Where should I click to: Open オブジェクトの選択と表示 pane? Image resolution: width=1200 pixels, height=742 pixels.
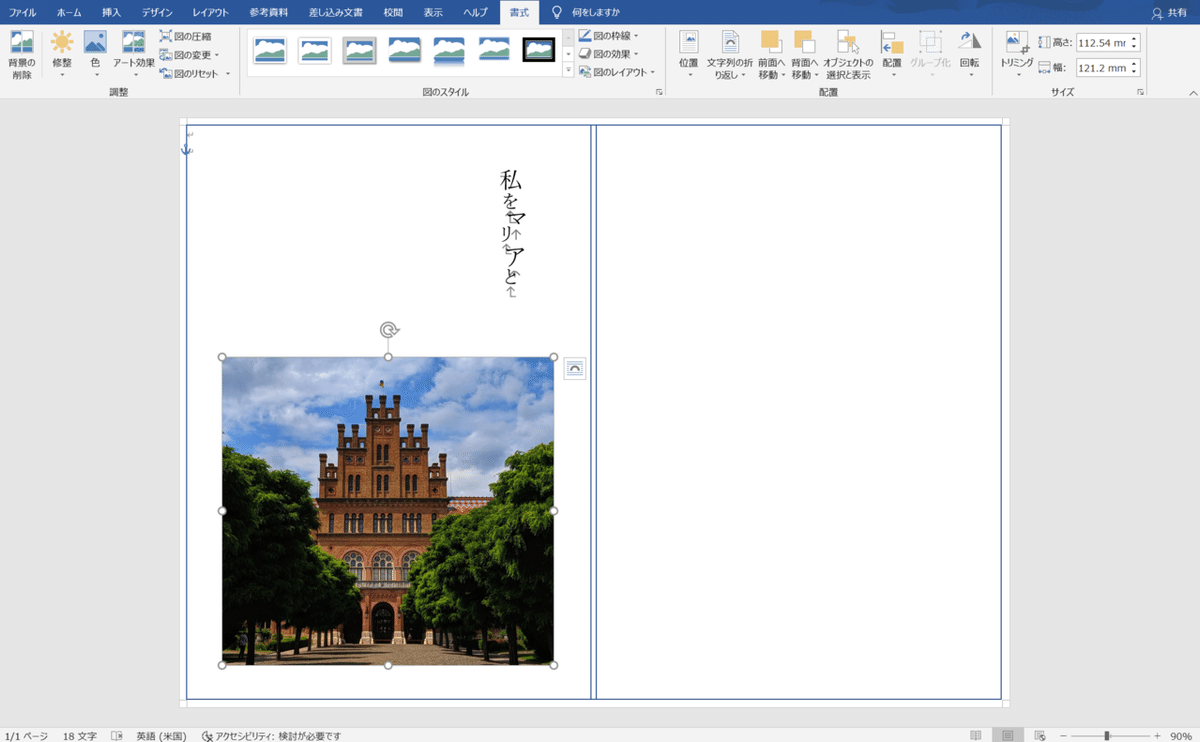(x=847, y=55)
